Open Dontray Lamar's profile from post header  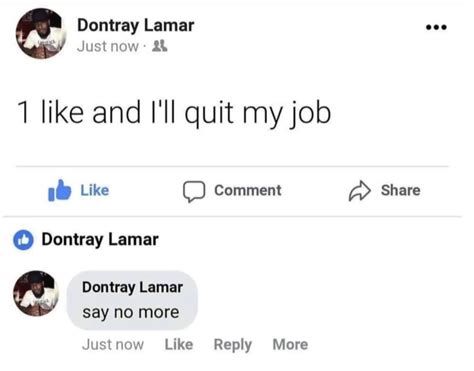[136, 26]
